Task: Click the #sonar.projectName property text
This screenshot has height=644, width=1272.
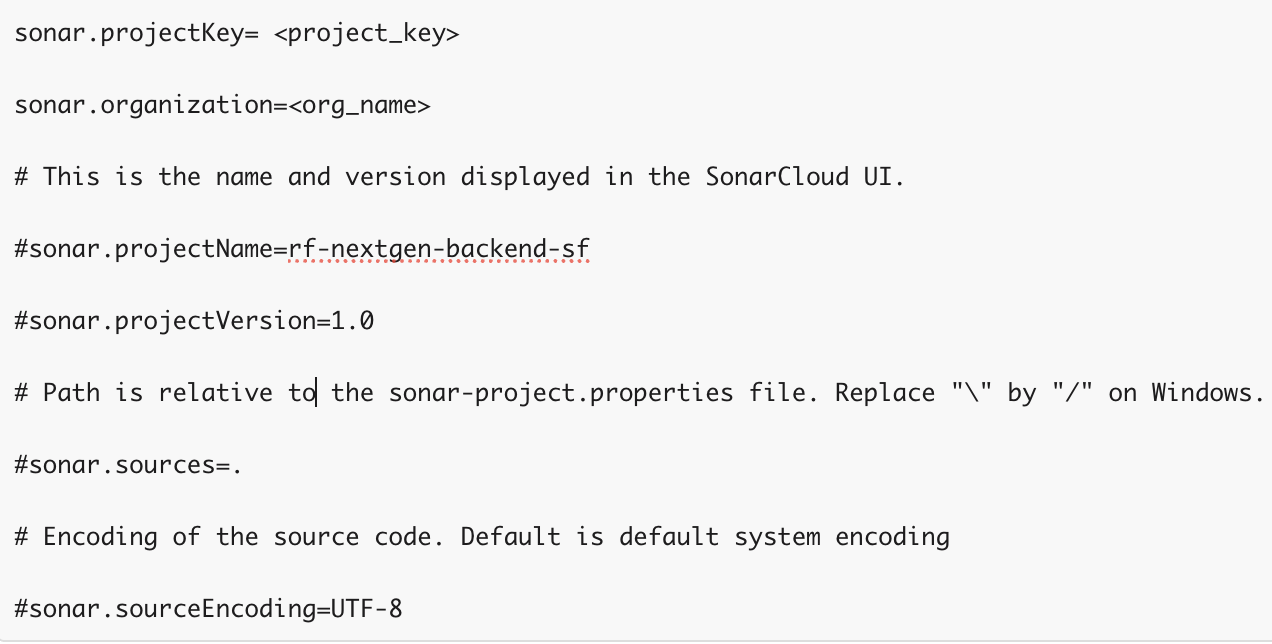Action: point(144,249)
